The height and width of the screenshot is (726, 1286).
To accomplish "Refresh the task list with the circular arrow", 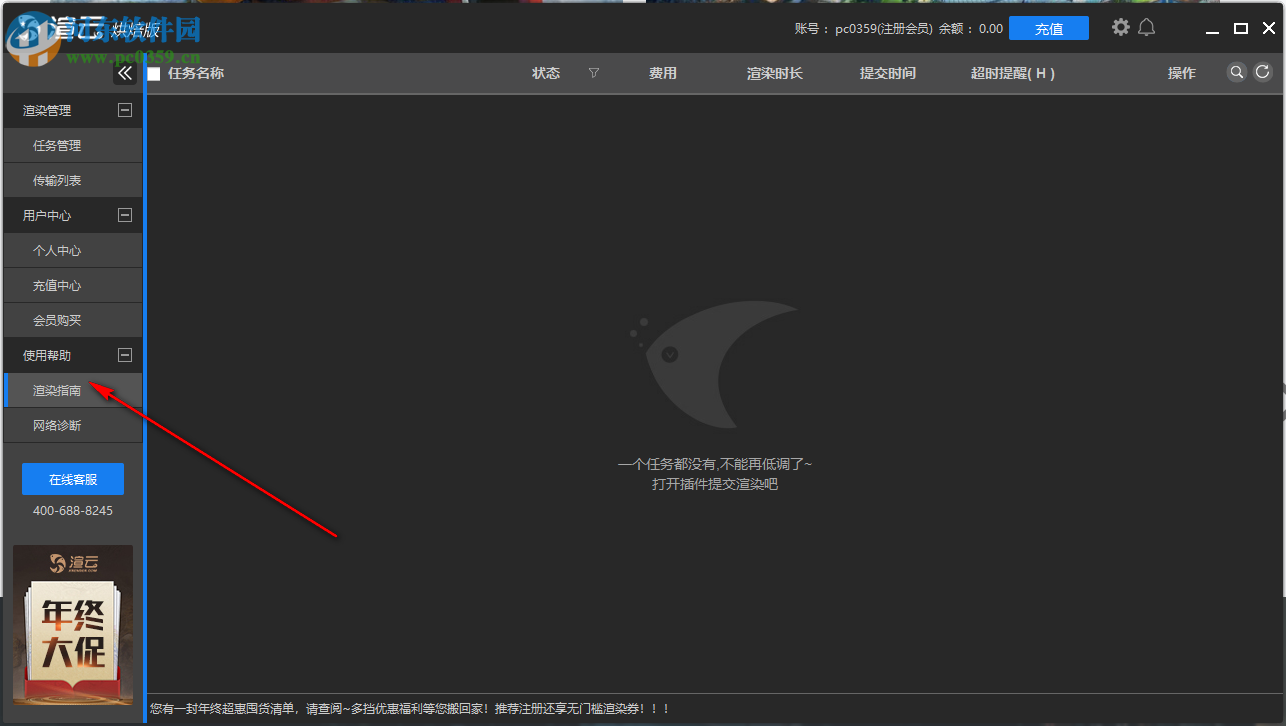I will tap(1262, 72).
